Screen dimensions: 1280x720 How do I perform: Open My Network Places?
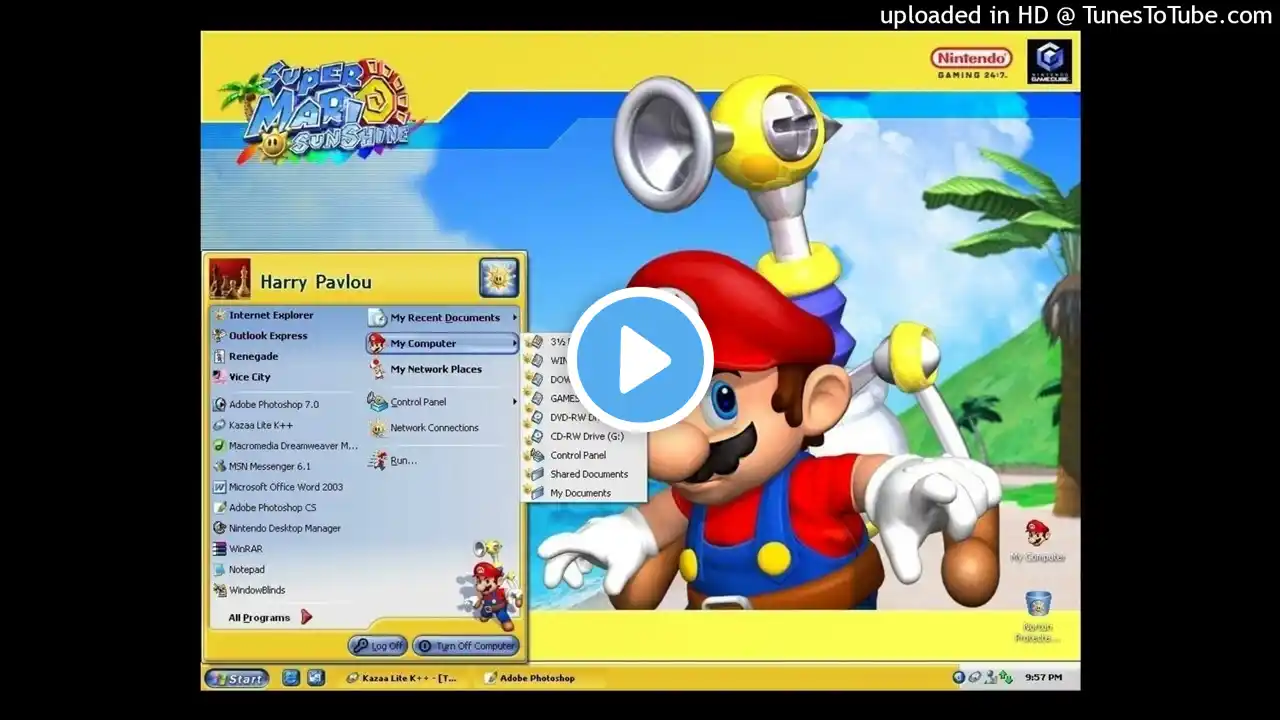coord(425,369)
